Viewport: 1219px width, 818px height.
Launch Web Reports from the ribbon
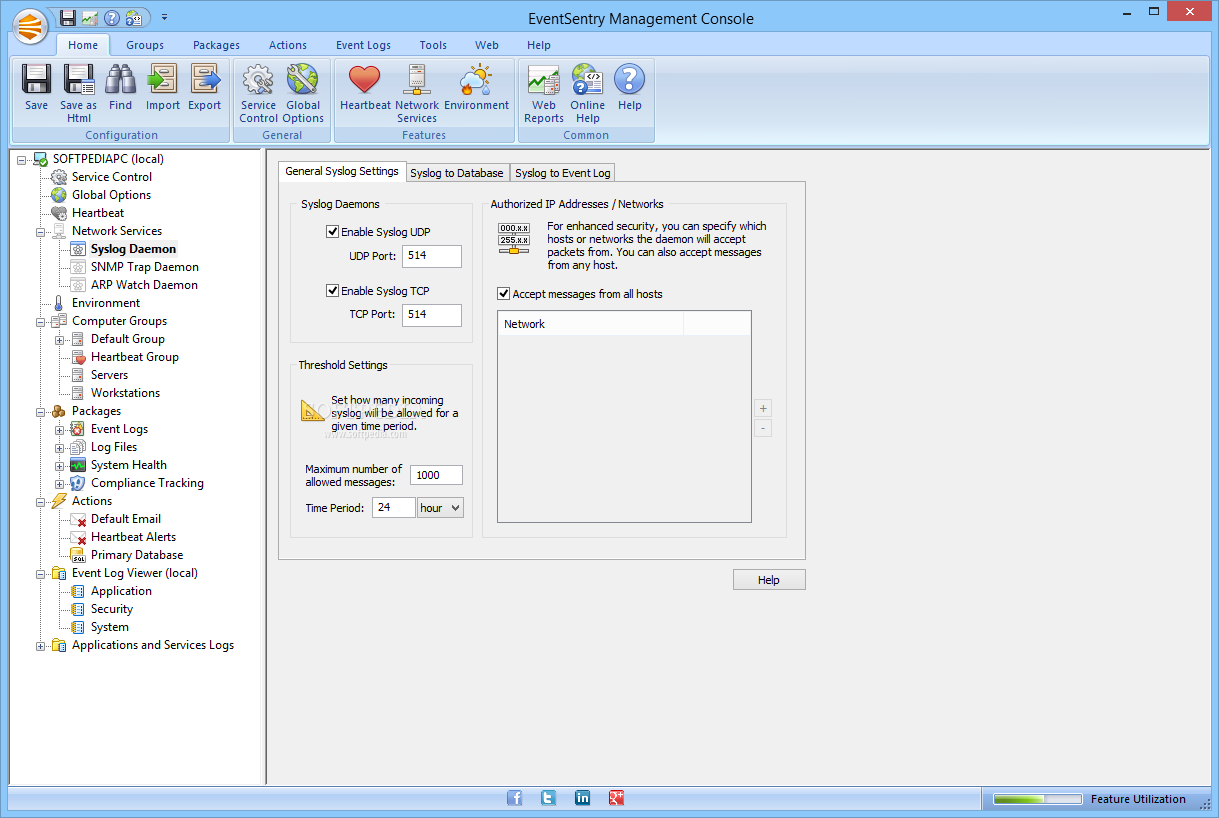click(544, 93)
